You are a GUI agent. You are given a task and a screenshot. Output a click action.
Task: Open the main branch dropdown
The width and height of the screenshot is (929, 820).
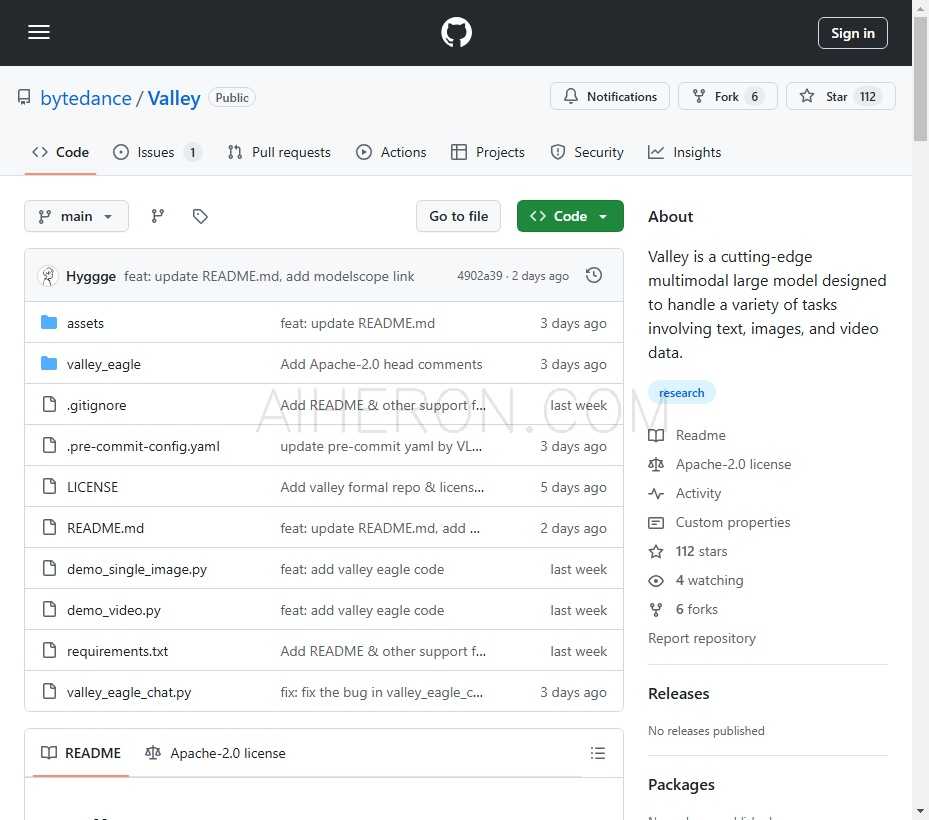point(76,216)
